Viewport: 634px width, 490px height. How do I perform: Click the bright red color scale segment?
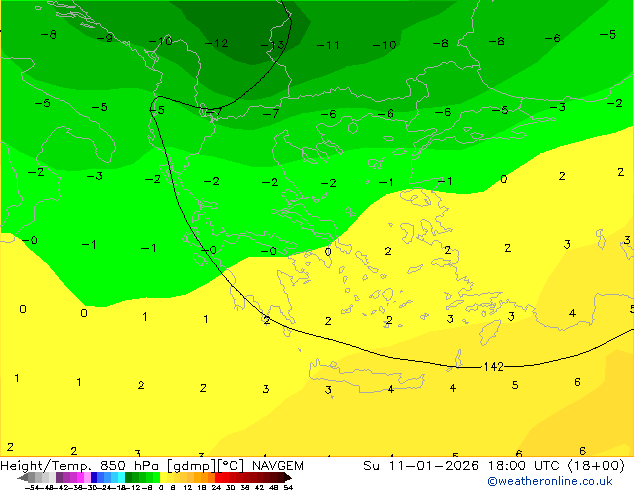[218, 477]
